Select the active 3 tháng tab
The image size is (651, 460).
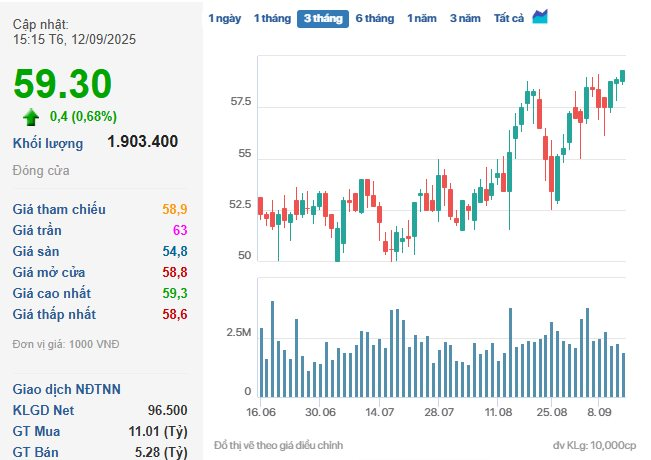coord(322,18)
